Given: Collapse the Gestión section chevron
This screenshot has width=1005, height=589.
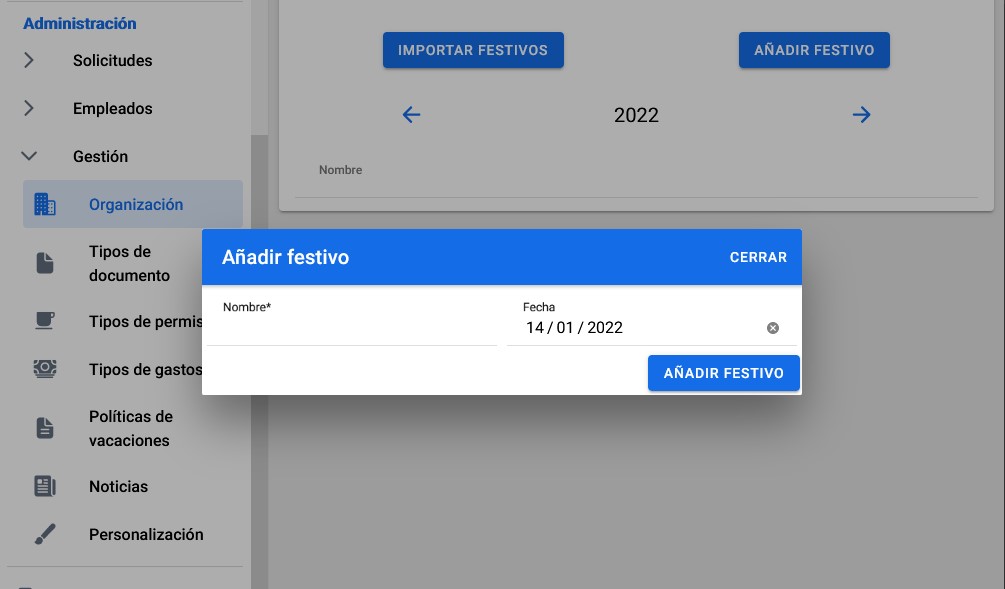Looking at the screenshot, I should coord(29,156).
